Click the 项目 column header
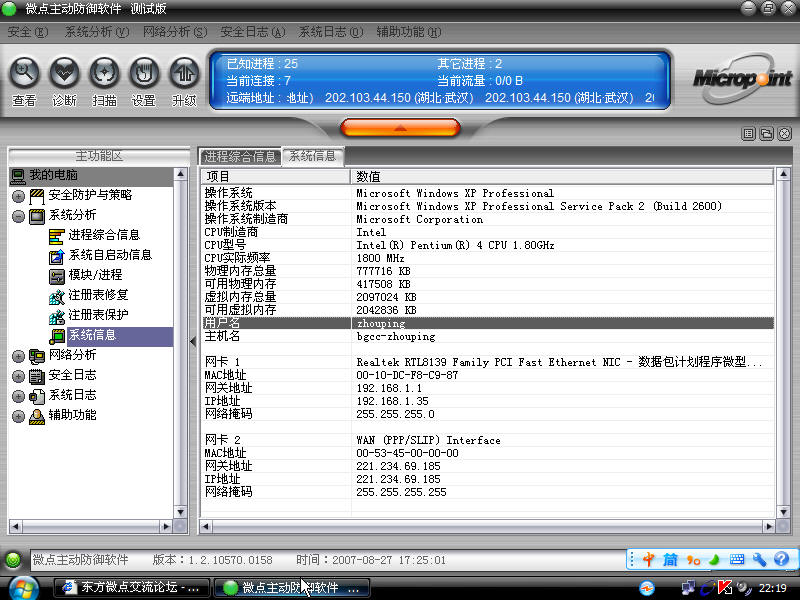Image resolution: width=800 pixels, height=600 pixels. [x=276, y=177]
